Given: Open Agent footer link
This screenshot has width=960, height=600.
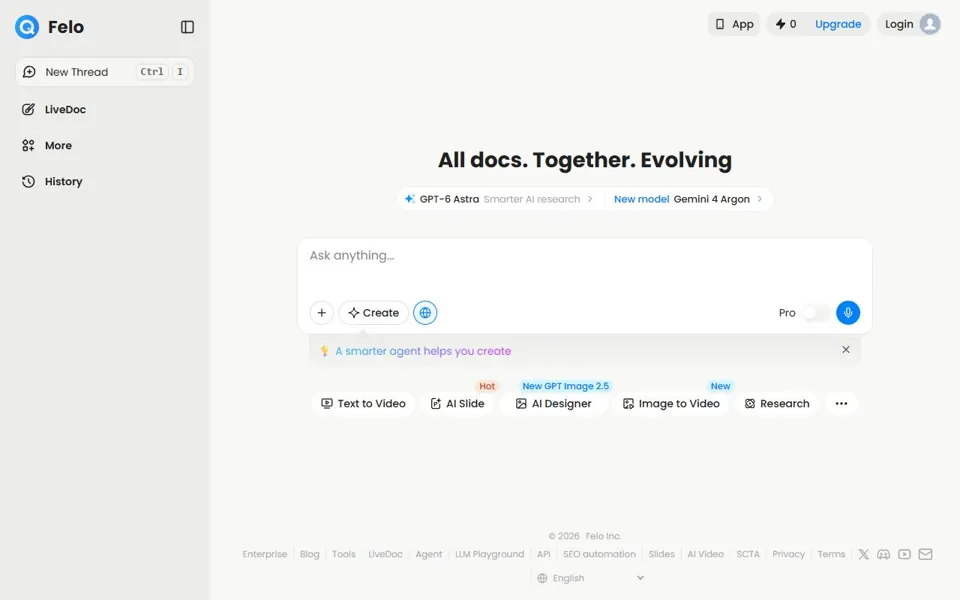Looking at the screenshot, I should pyautogui.click(x=429, y=554).
